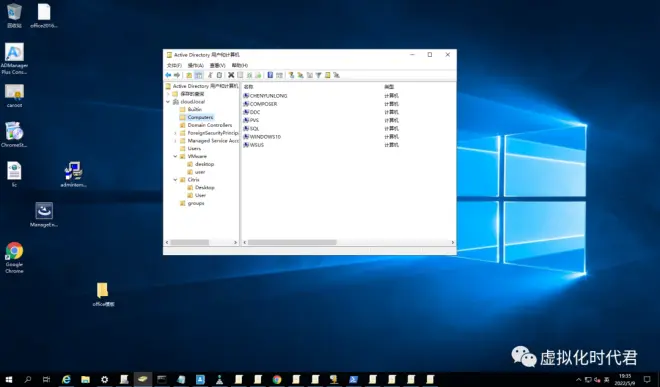Collapse the cloud.local domain node
Image resolution: width=660 pixels, height=387 pixels.
tap(168, 102)
